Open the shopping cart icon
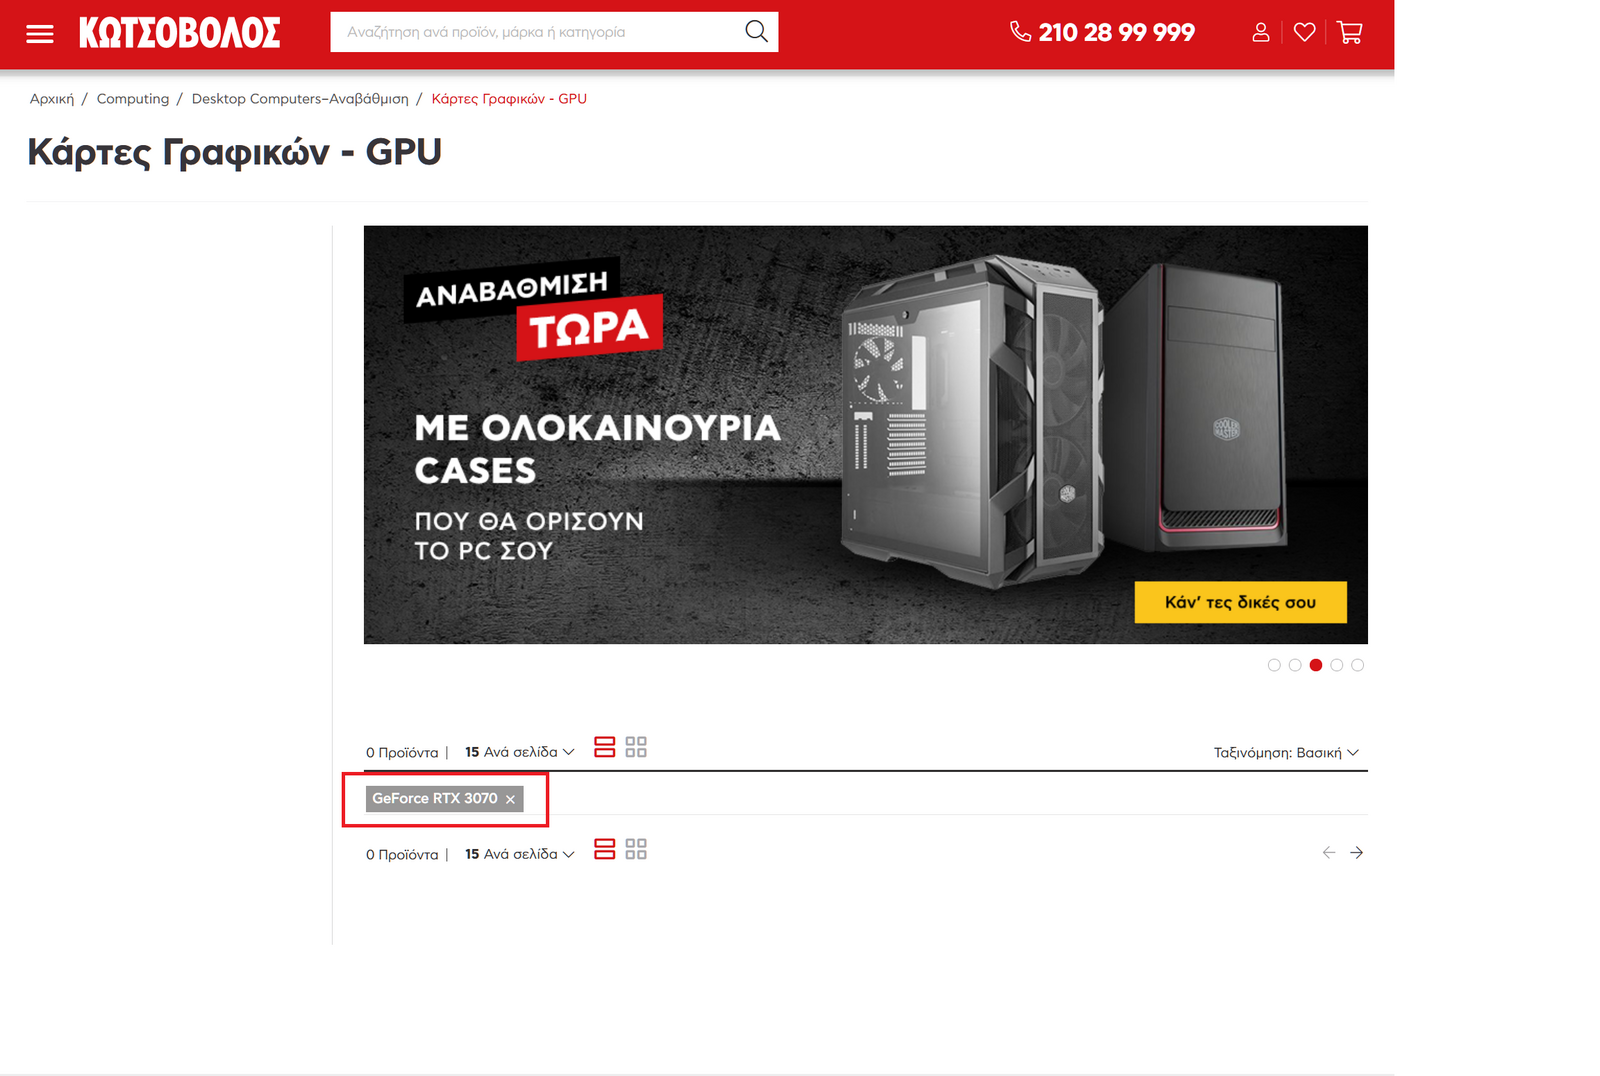This screenshot has height=1076, width=1600. [1350, 33]
